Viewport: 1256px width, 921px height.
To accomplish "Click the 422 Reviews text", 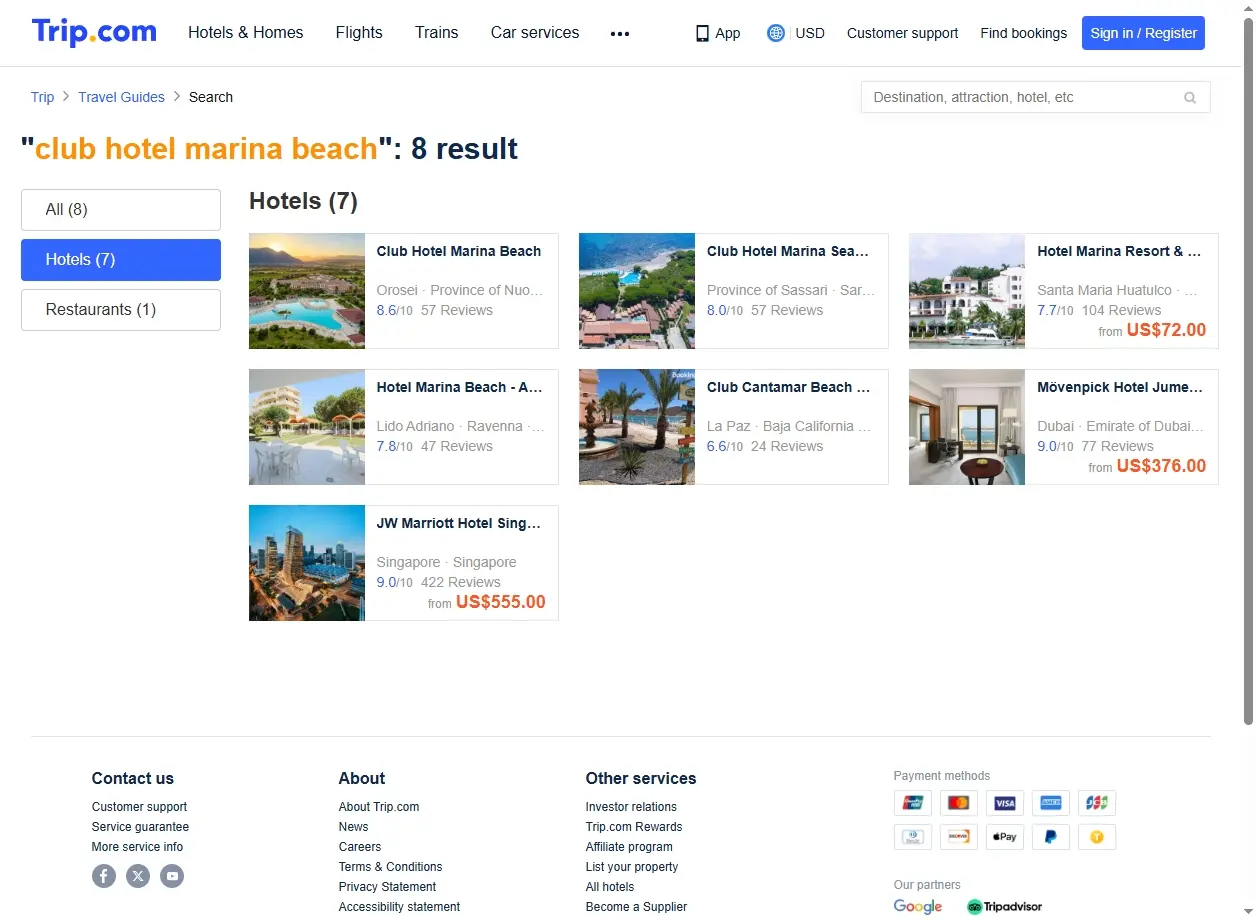I will click(461, 582).
